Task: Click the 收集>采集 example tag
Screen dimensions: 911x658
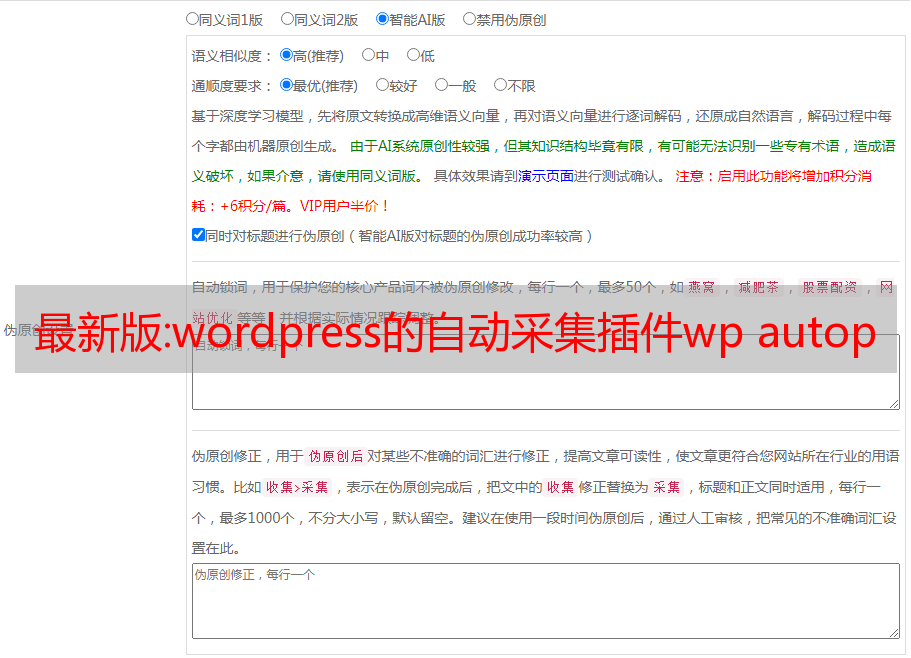Action: (x=297, y=487)
